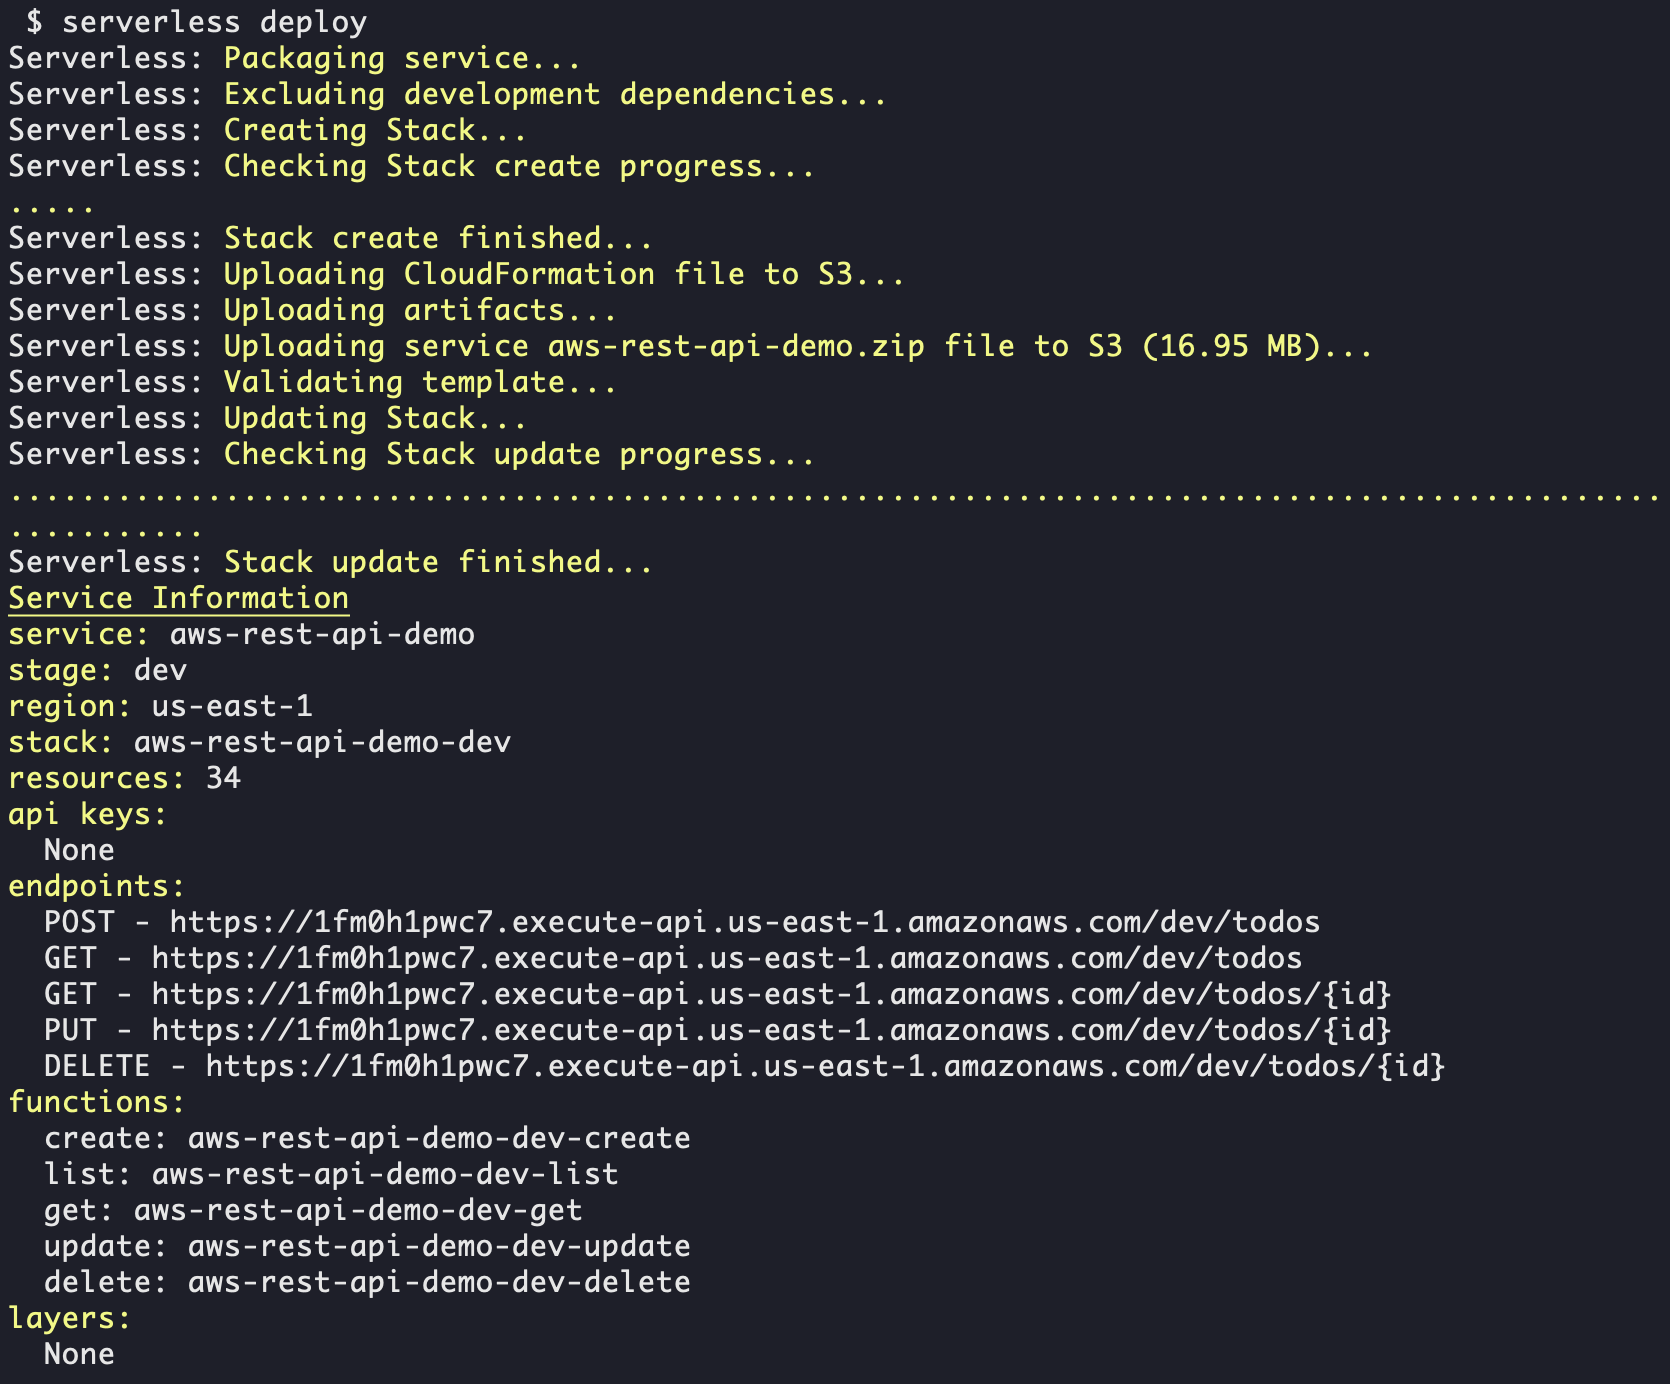The height and width of the screenshot is (1384, 1670).
Task: Select the aws-rest-api-demo-dev-create function name
Action: [x=439, y=1138]
